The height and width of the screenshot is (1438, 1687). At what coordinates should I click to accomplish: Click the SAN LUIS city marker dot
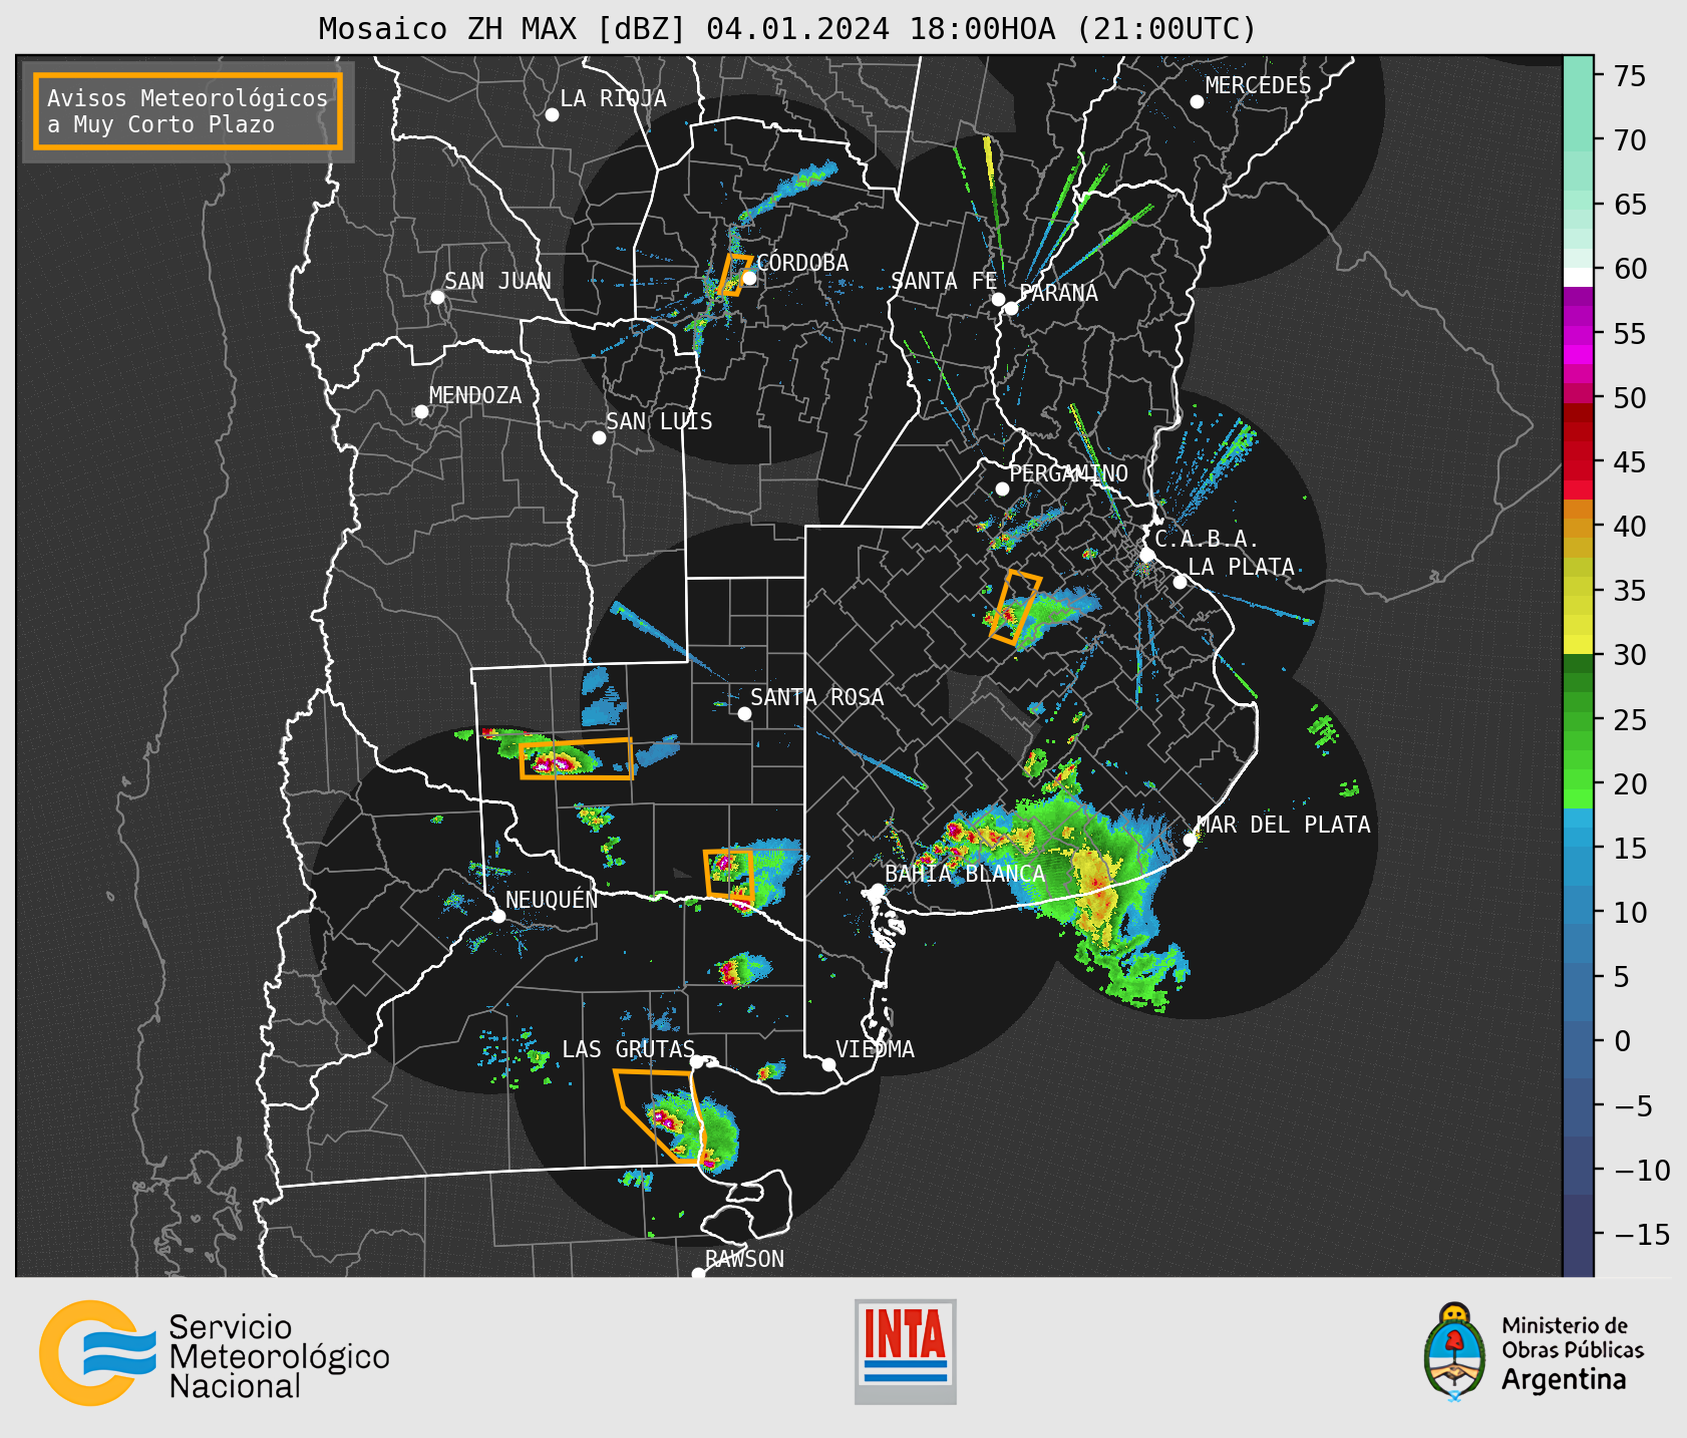[599, 438]
